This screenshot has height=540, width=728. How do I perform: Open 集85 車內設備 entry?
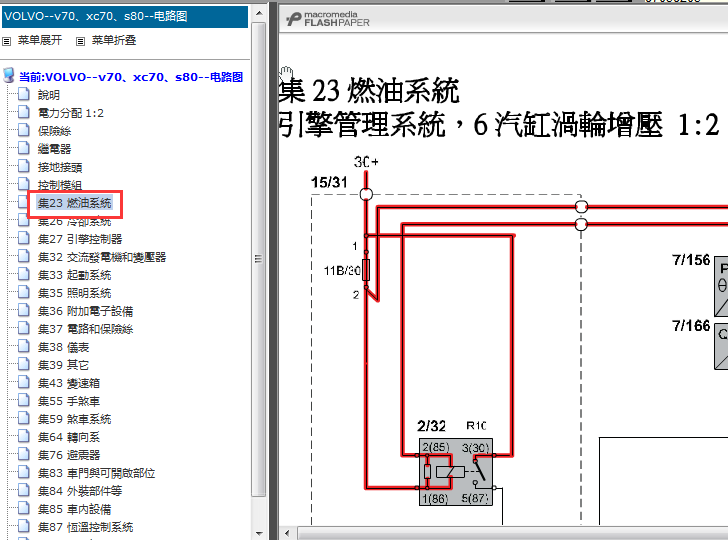74,509
